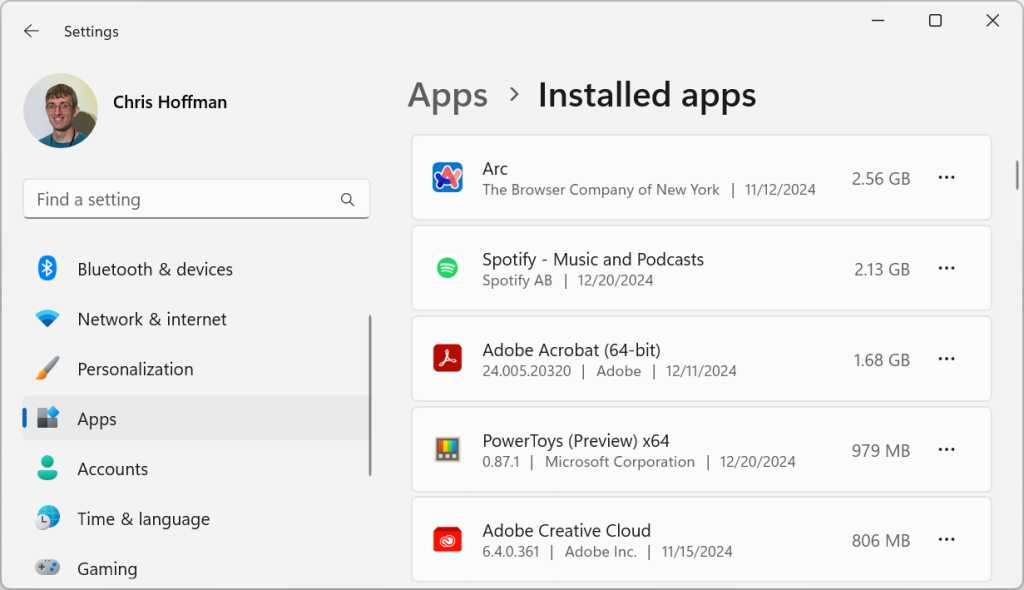Click the Network & internet Wi-Fi icon
The width and height of the screenshot is (1024, 590).
[x=47, y=319]
